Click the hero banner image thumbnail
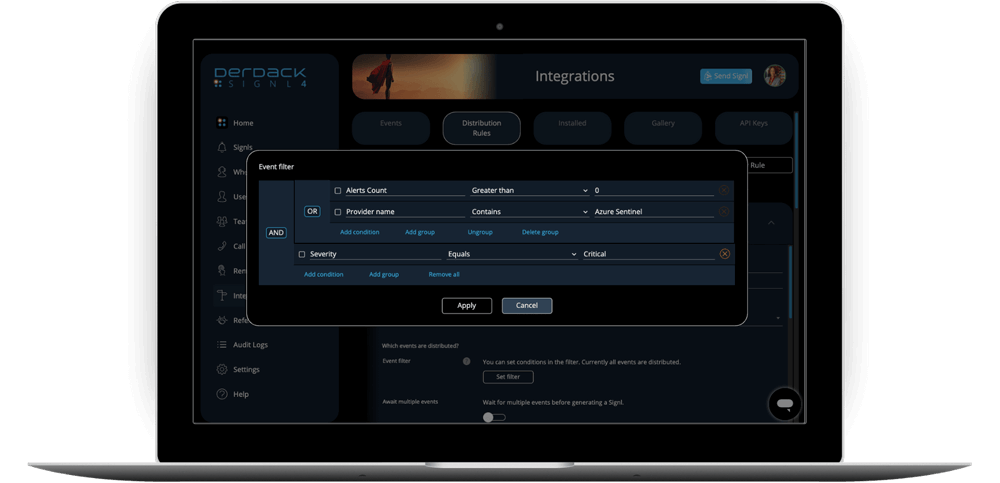1000x483 pixels. pyautogui.click(x=424, y=77)
